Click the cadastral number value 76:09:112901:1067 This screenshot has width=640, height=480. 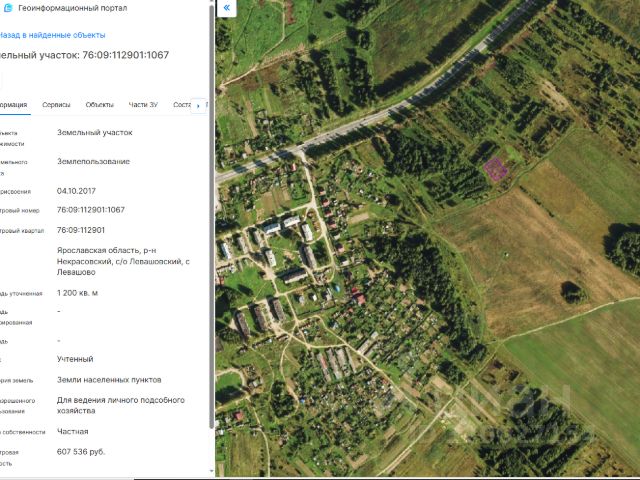pyautogui.click(x=91, y=210)
